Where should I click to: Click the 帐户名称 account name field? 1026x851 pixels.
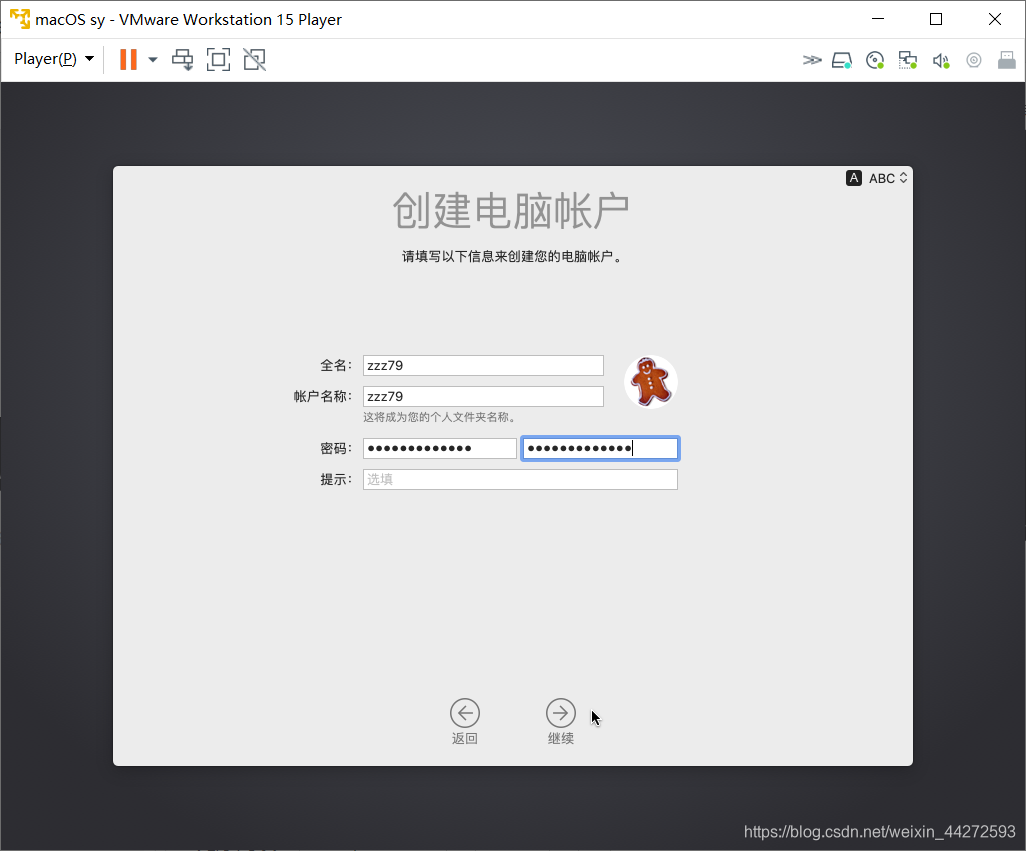tap(483, 397)
